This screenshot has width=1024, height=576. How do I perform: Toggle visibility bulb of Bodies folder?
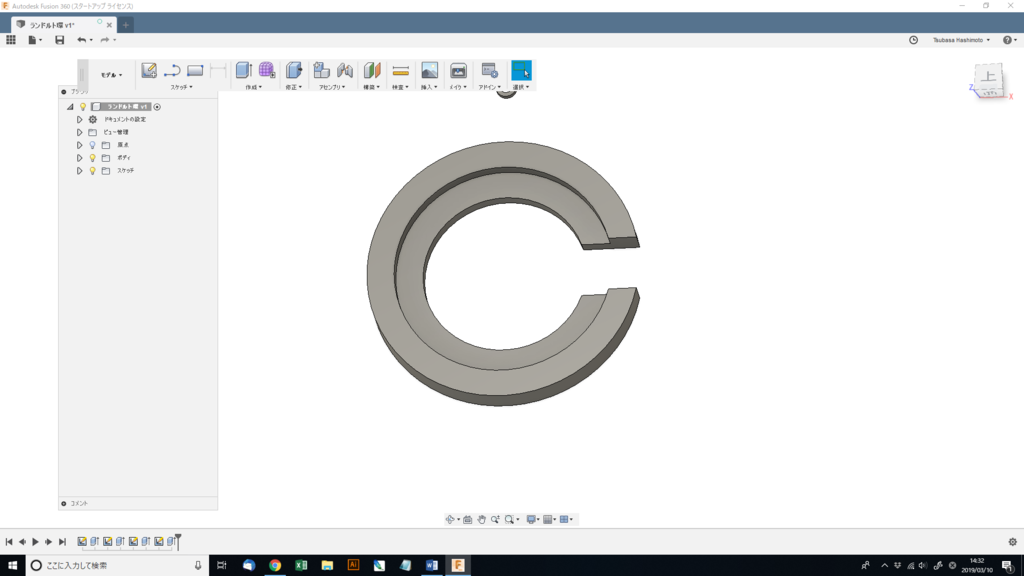point(93,158)
